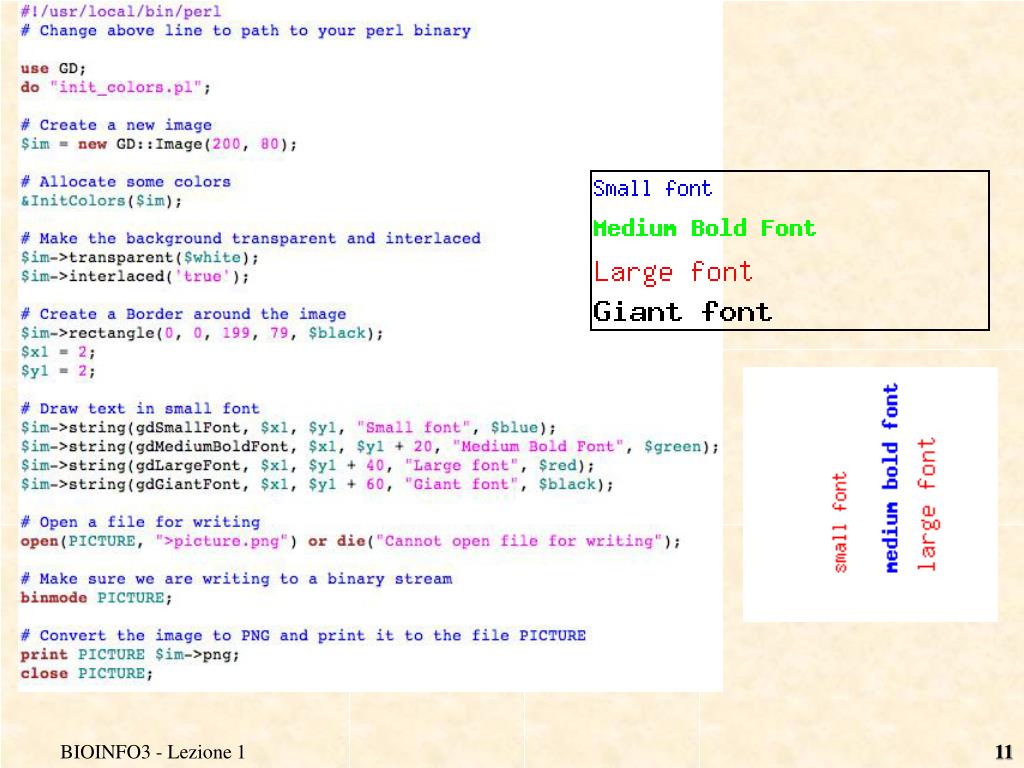The width and height of the screenshot is (1024, 768).
Task: Click the vertical red 'small font' text
Action: (840, 522)
